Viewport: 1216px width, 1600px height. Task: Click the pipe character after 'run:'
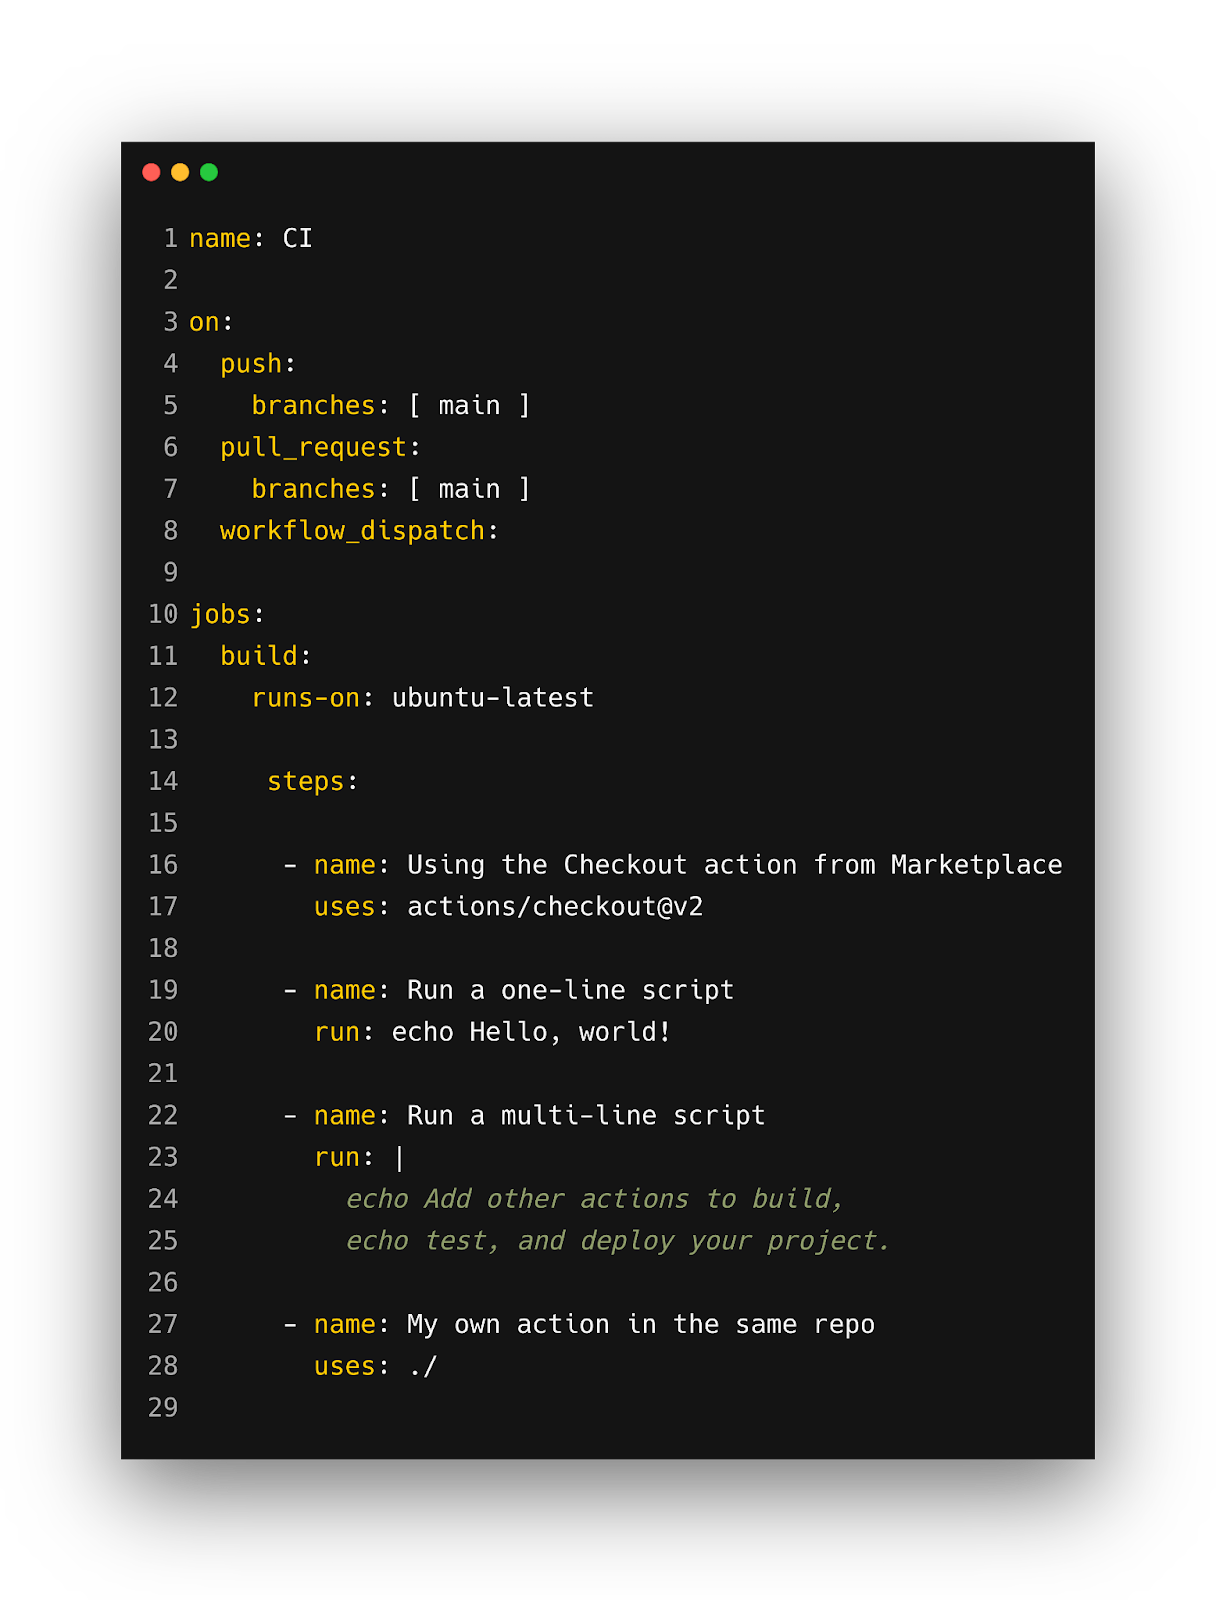tap(400, 1158)
